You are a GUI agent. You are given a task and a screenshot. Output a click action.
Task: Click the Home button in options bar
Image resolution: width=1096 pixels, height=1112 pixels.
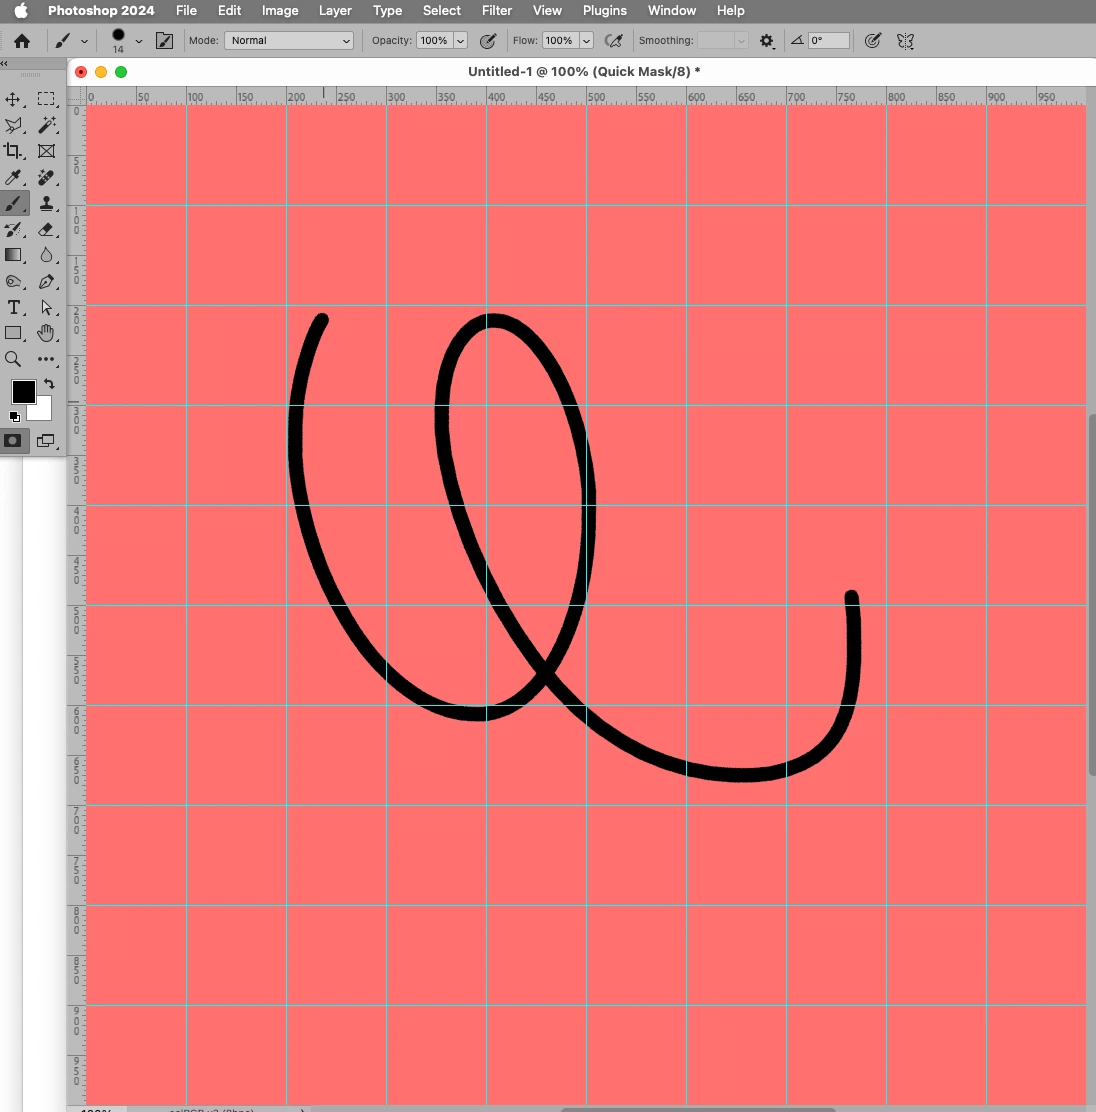pos(22,41)
